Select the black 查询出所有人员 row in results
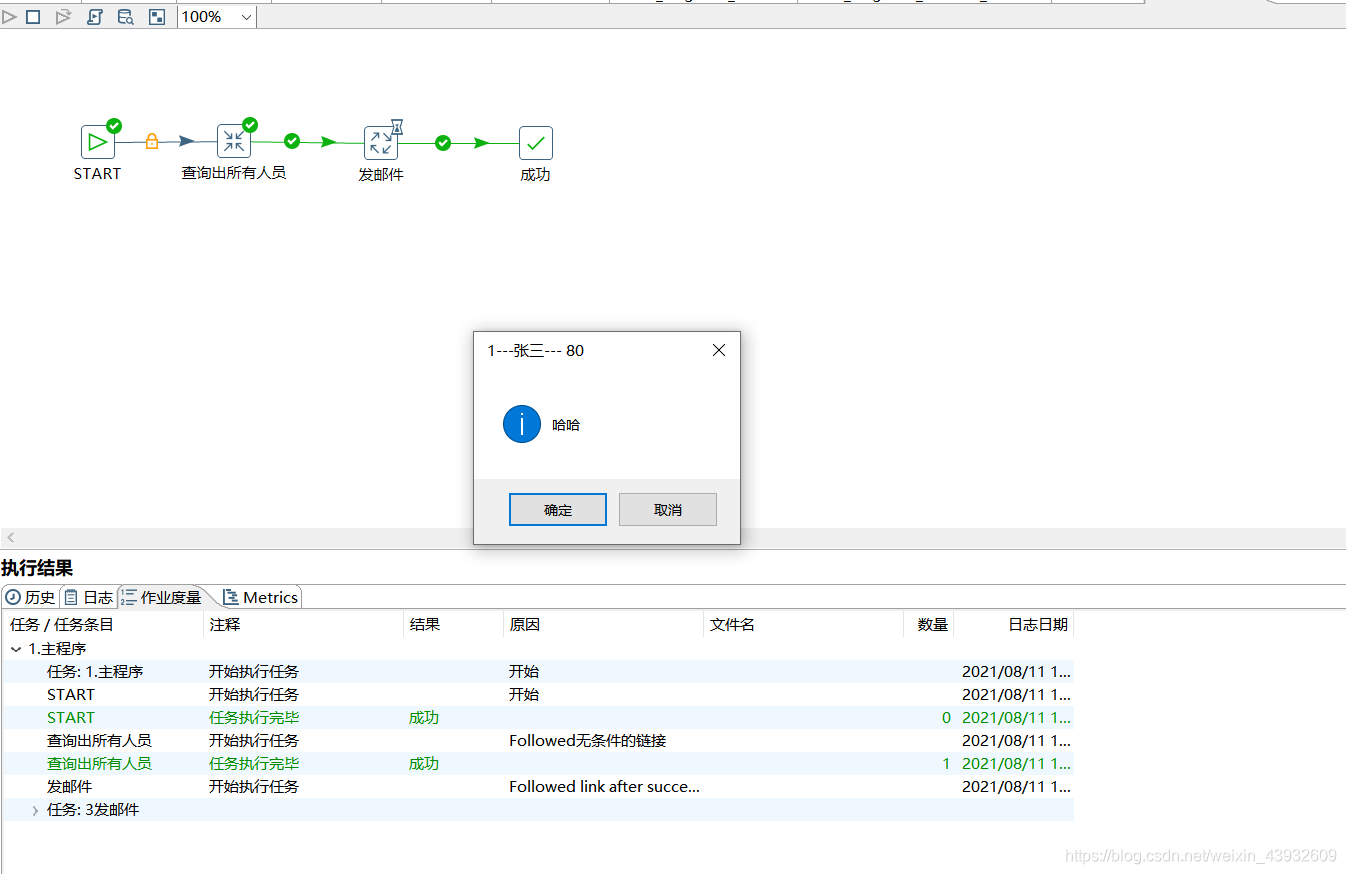Screen dimensions: 1346x874 click(x=537, y=740)
